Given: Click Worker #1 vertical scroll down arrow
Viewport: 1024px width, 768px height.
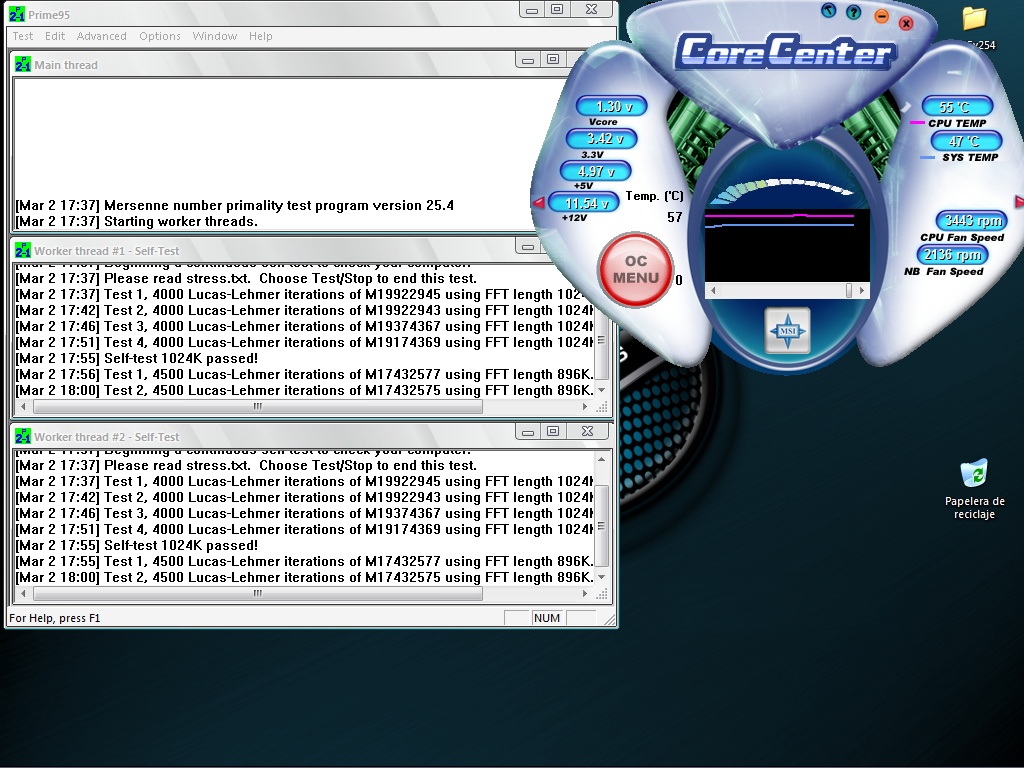Looking at the screenshot, I should tap(601, 390).
